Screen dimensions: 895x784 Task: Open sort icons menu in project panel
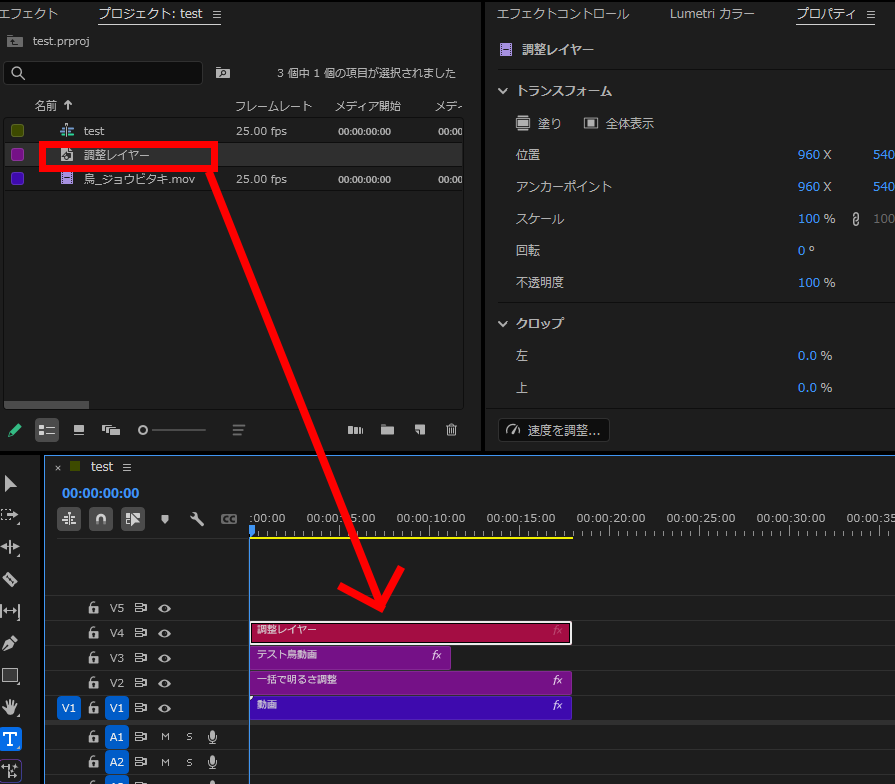tap(239, 430)
